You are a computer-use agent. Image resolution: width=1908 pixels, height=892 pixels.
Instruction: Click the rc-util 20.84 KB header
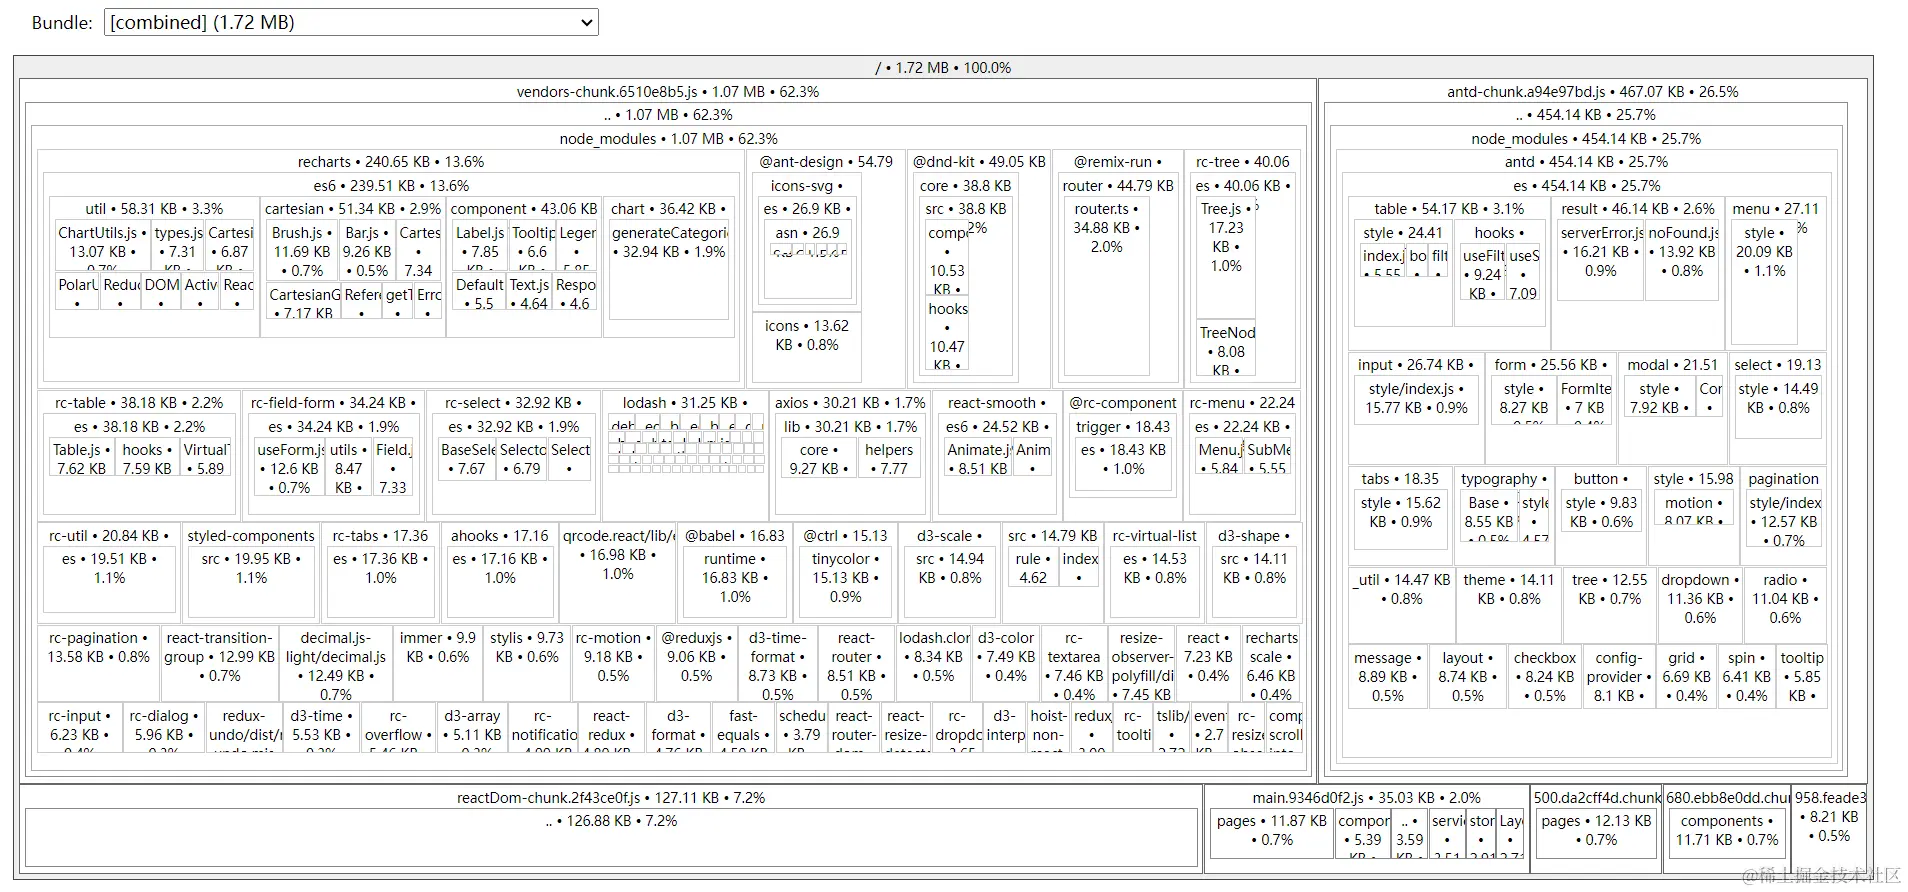(109, 535)
